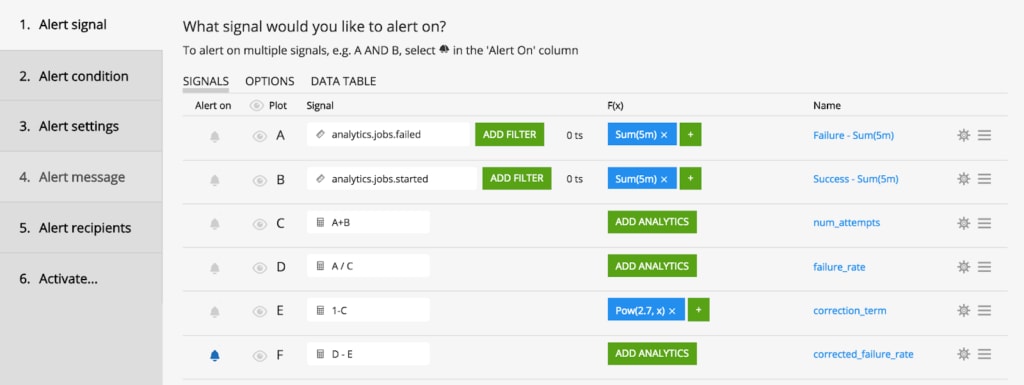
Task: Open gear settings for signal A row
Action: pos(963,135)
